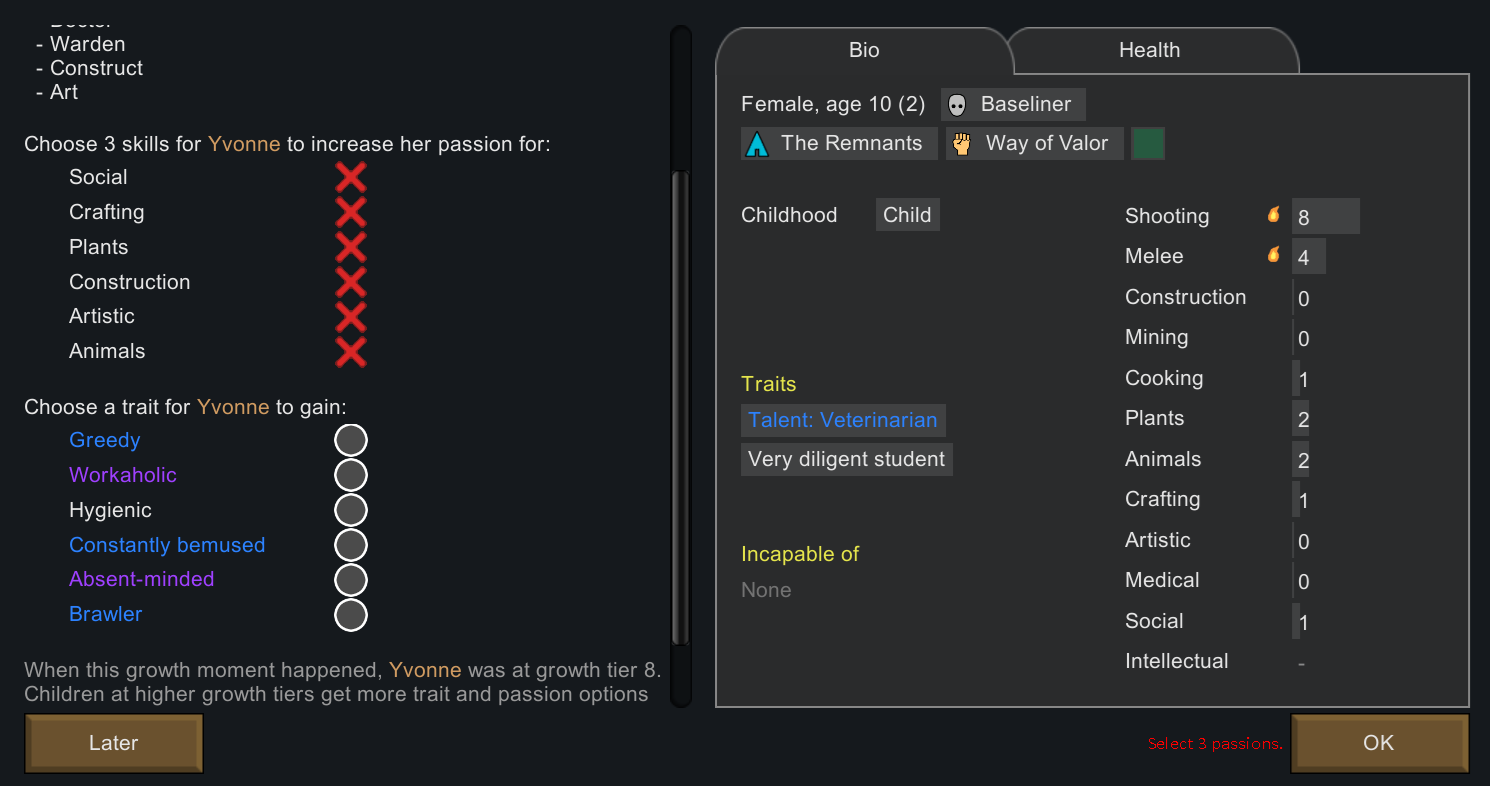Screen dimensions: 1490x786
Task: Click the green favorite color swatch
Action: (x=1148, y=144)
